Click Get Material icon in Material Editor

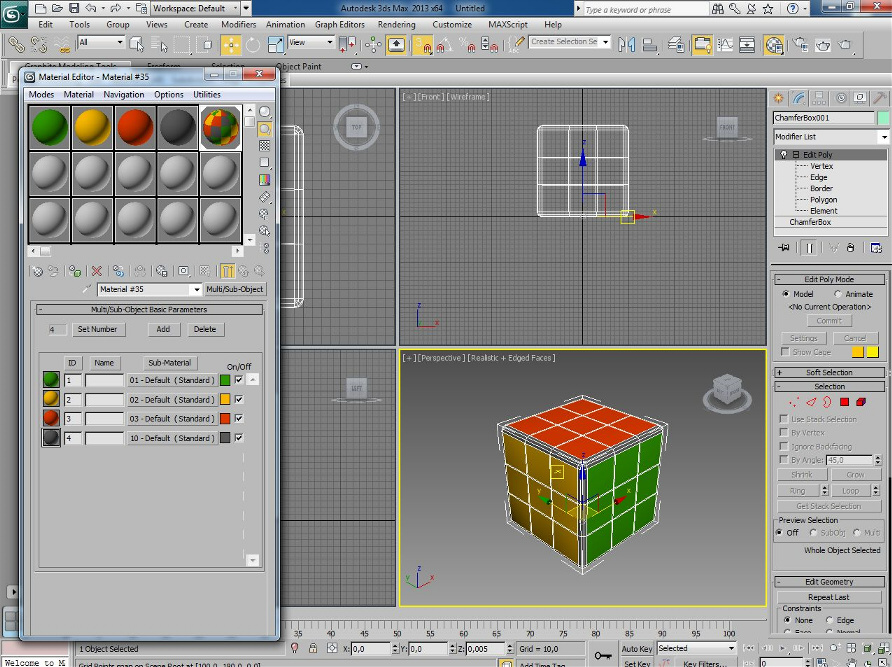[x=37, y=271]
